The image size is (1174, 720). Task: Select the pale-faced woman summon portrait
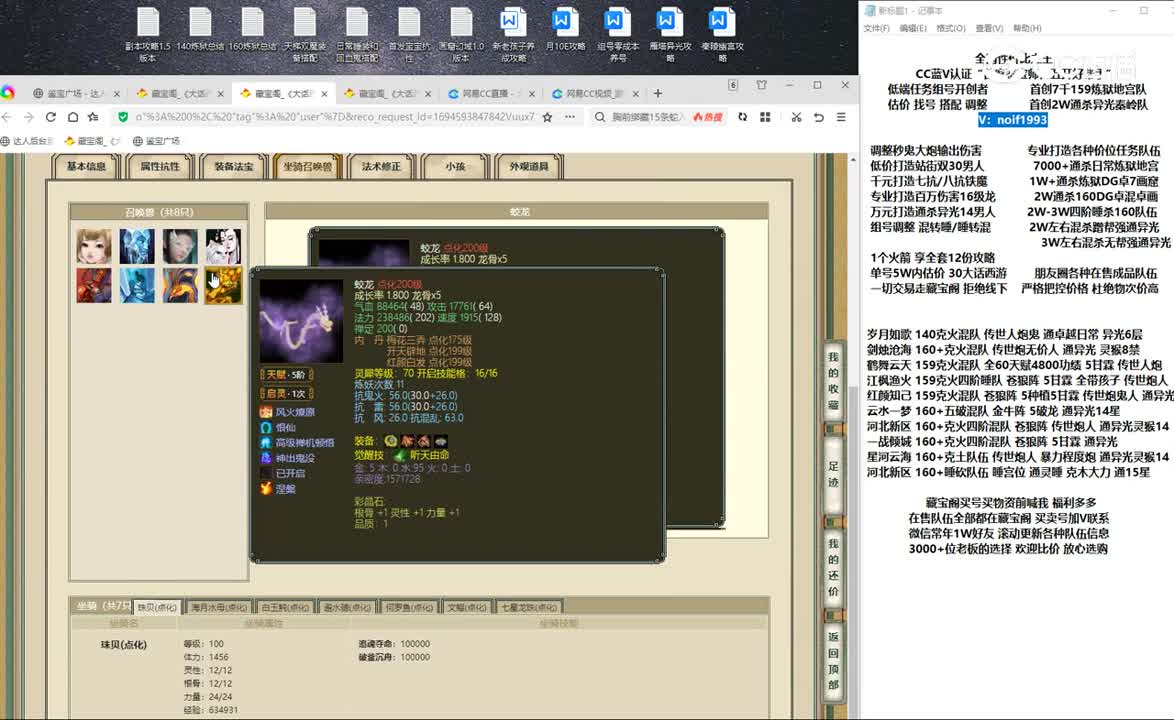click(x=180, y=246)
